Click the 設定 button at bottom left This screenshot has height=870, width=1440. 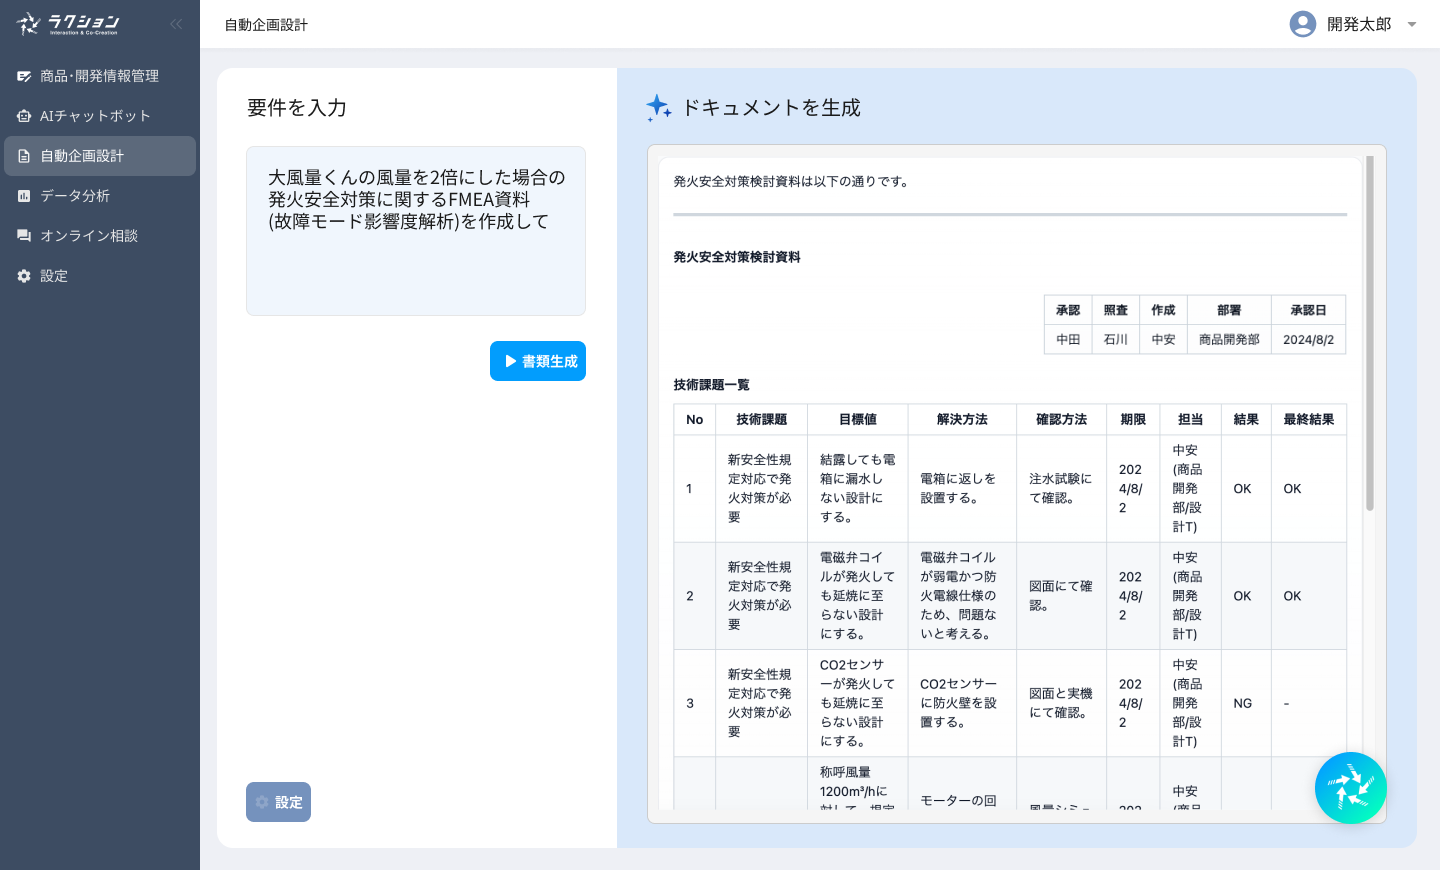coord(278,802)
